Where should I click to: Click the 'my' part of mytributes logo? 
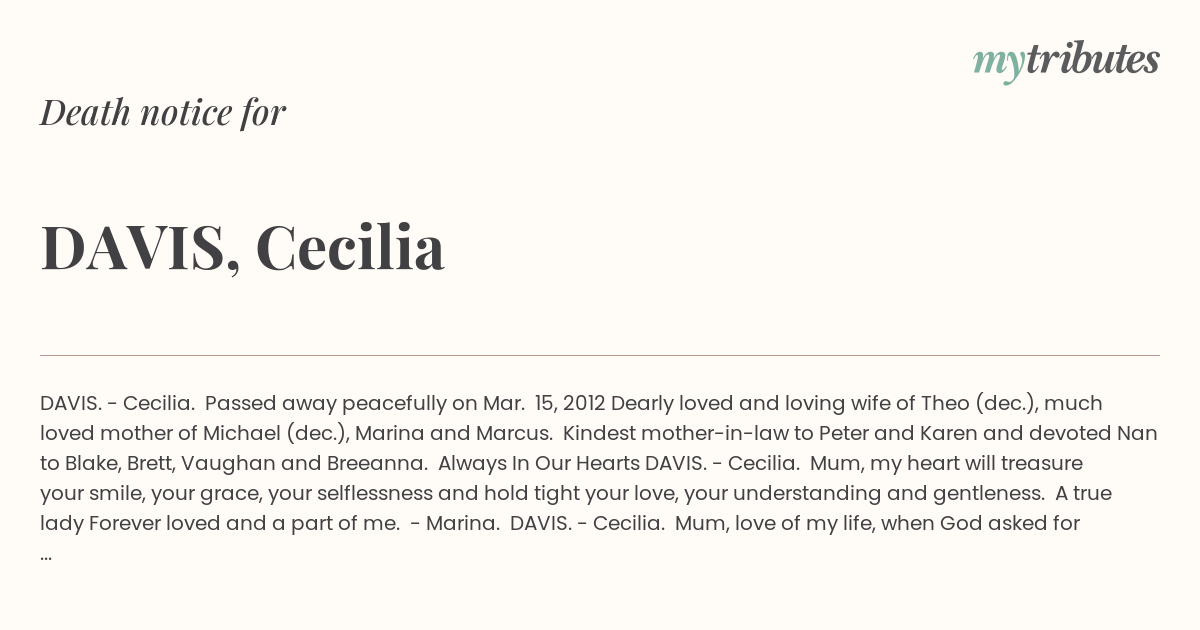(x=998, y=63)
